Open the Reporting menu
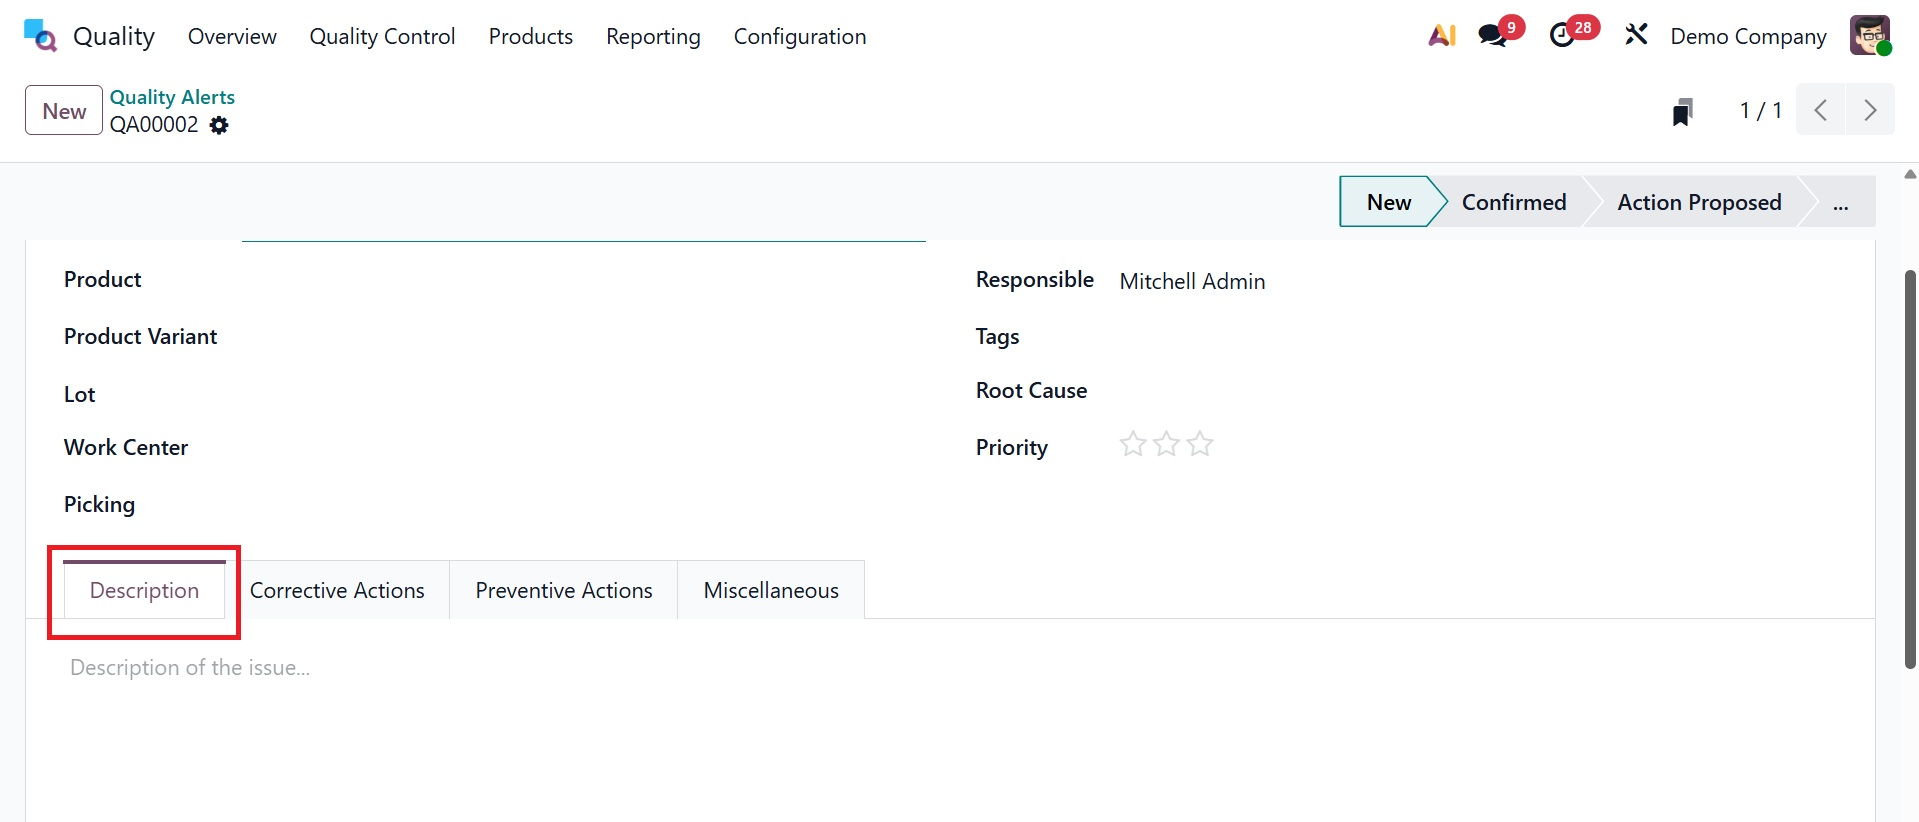The width and height of the screenshot is (1919, 822). click(x=653, y=37)
